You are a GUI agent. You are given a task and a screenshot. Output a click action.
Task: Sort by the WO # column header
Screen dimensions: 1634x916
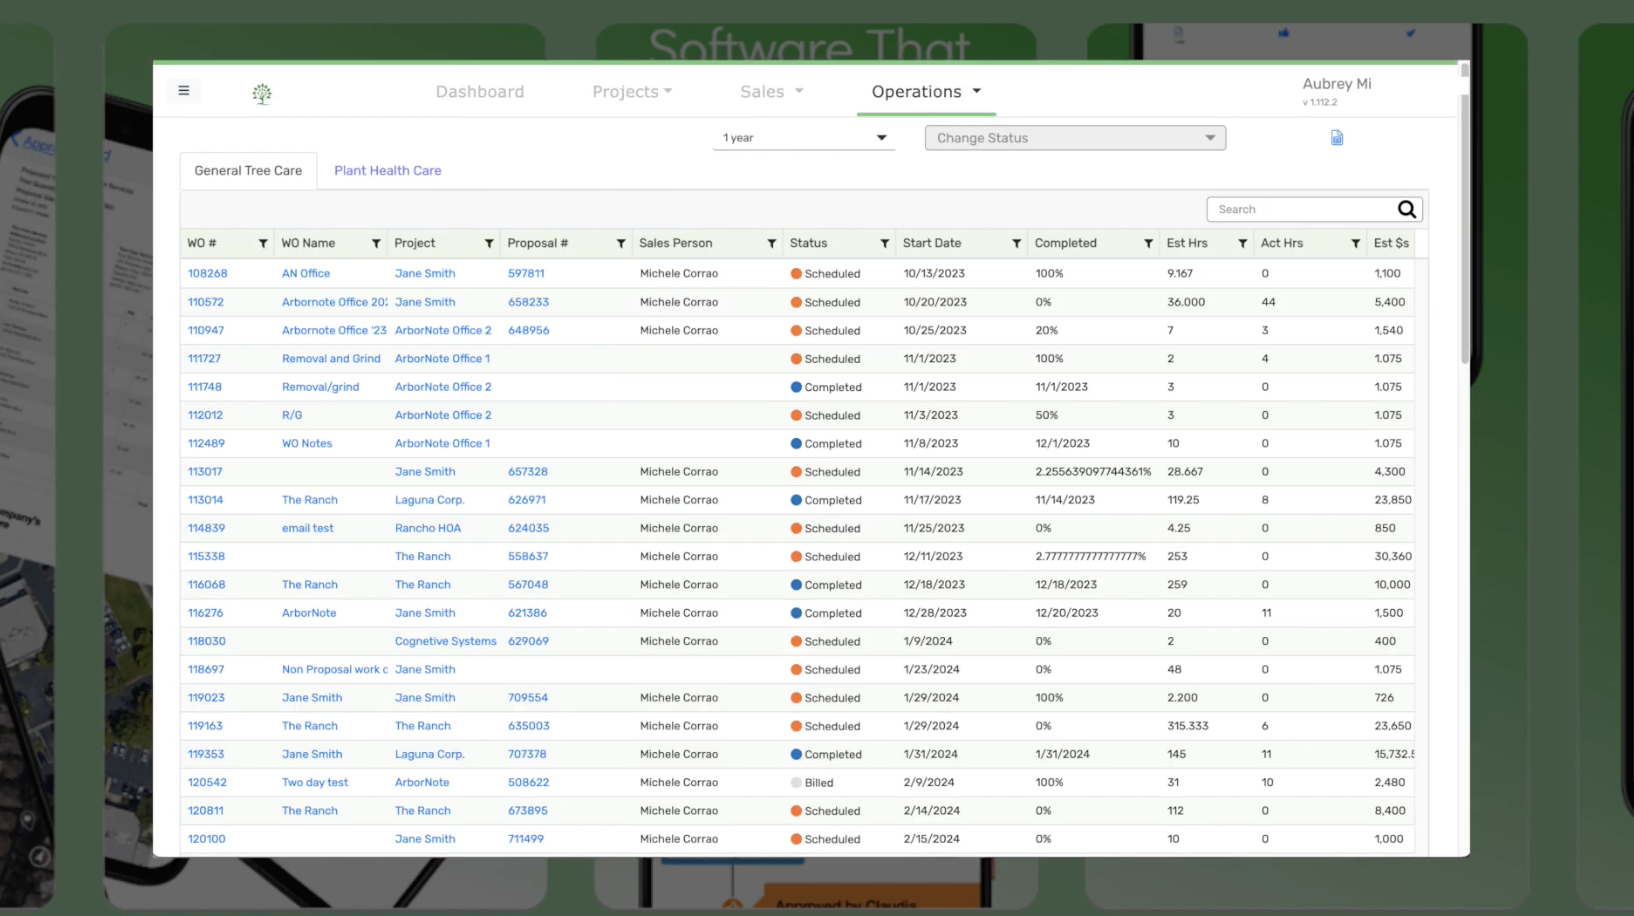point(202,243)
